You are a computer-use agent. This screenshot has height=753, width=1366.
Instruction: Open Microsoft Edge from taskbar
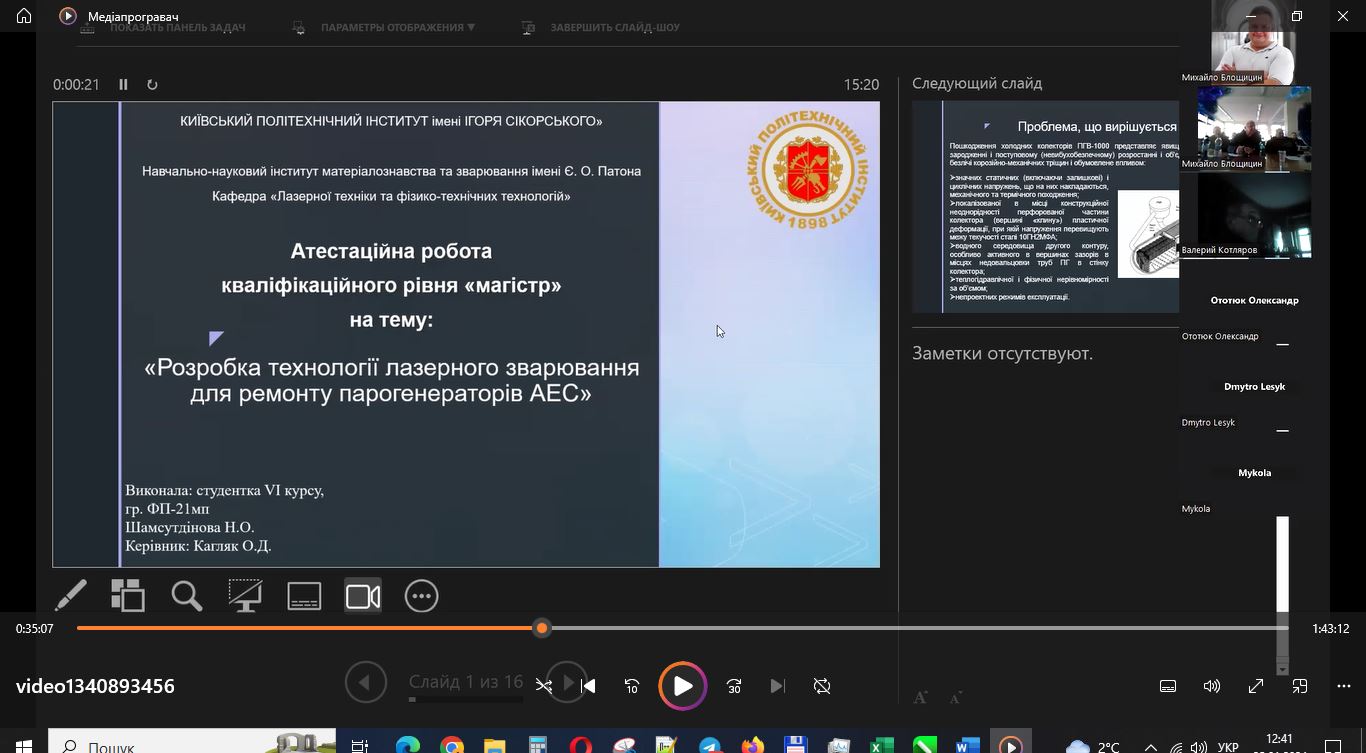[408, 744]
